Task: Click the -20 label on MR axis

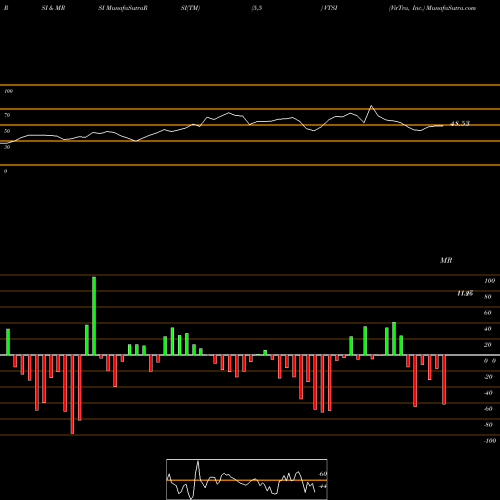Action: [488, 377]
